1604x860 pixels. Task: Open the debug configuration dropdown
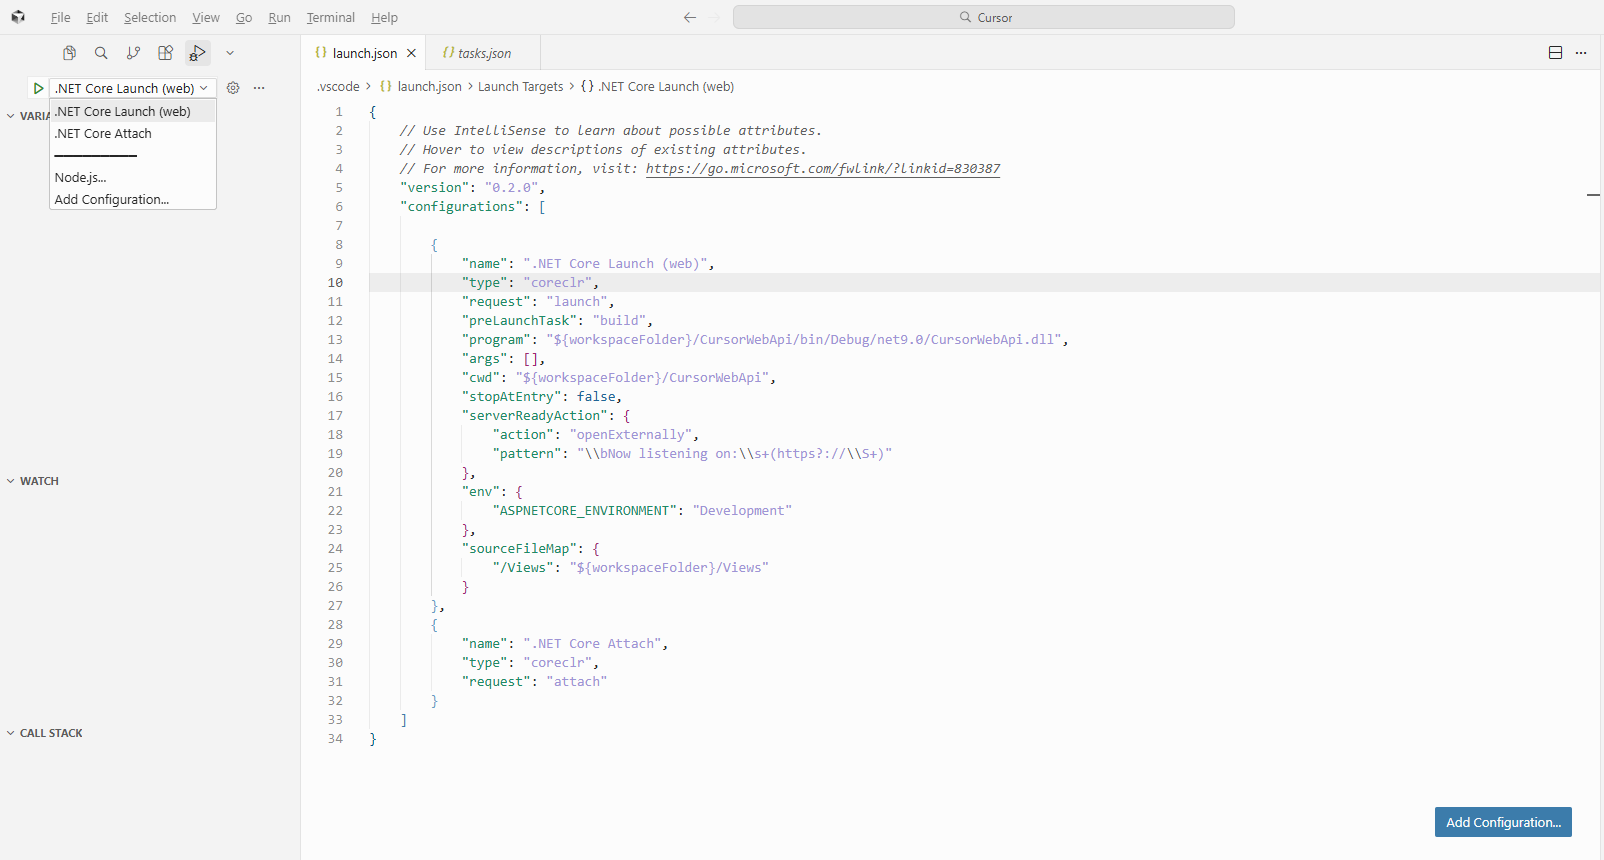(x=132, y=88)
